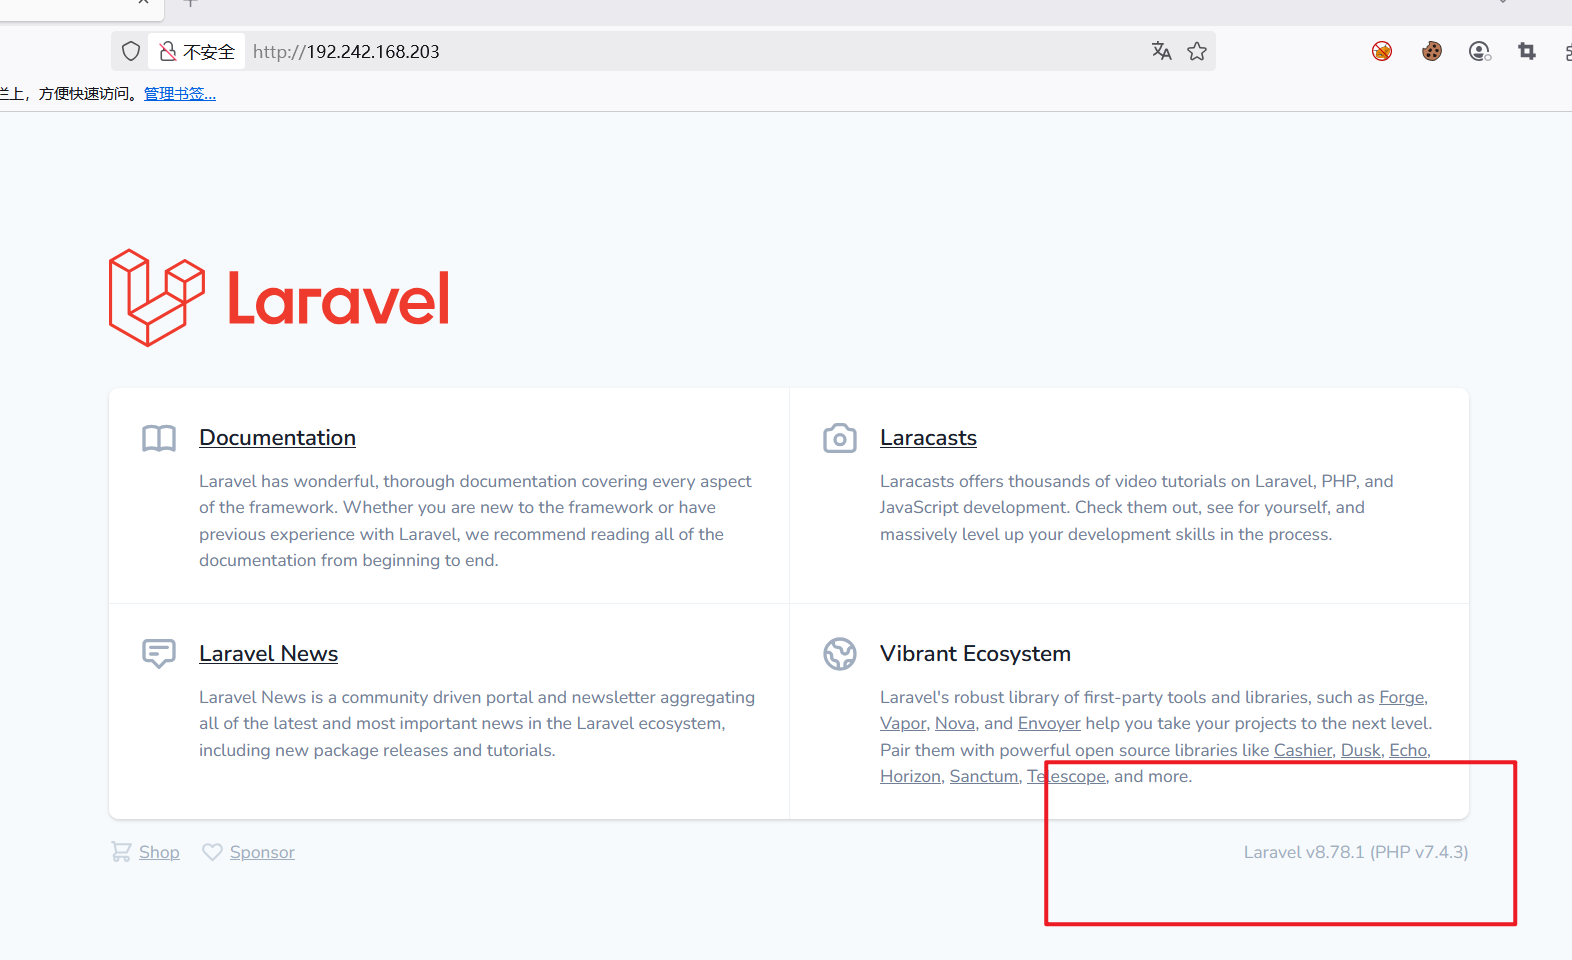Open the 管理书签 bookmarks link
This screenshot has width=1572, height=960.
tap(180, 94)
